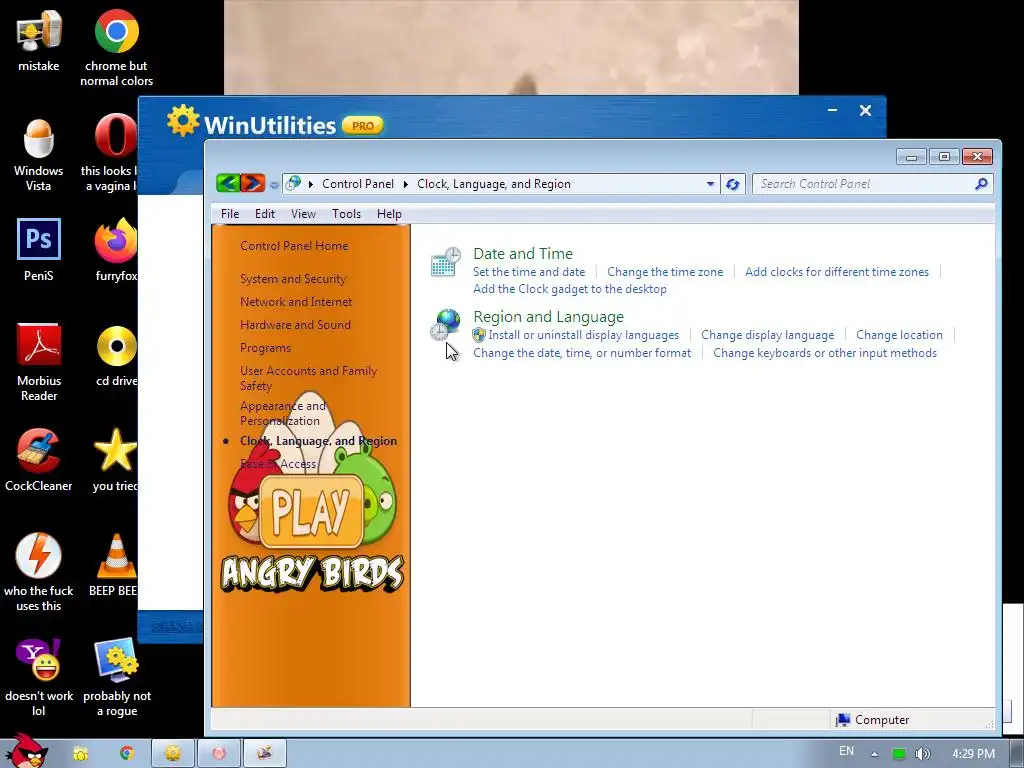This screenshot has width=1024, height=768.
Task: Open Network and Internet category
Action: pos(296,302)
